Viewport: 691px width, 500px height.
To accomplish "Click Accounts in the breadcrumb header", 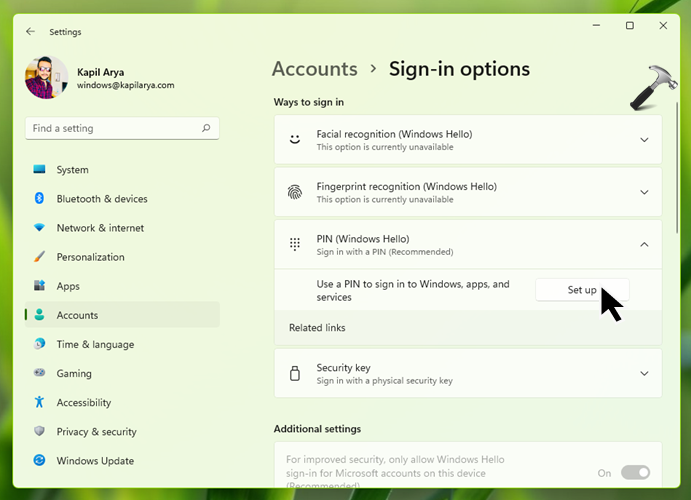I will click(x=314, y=69).
